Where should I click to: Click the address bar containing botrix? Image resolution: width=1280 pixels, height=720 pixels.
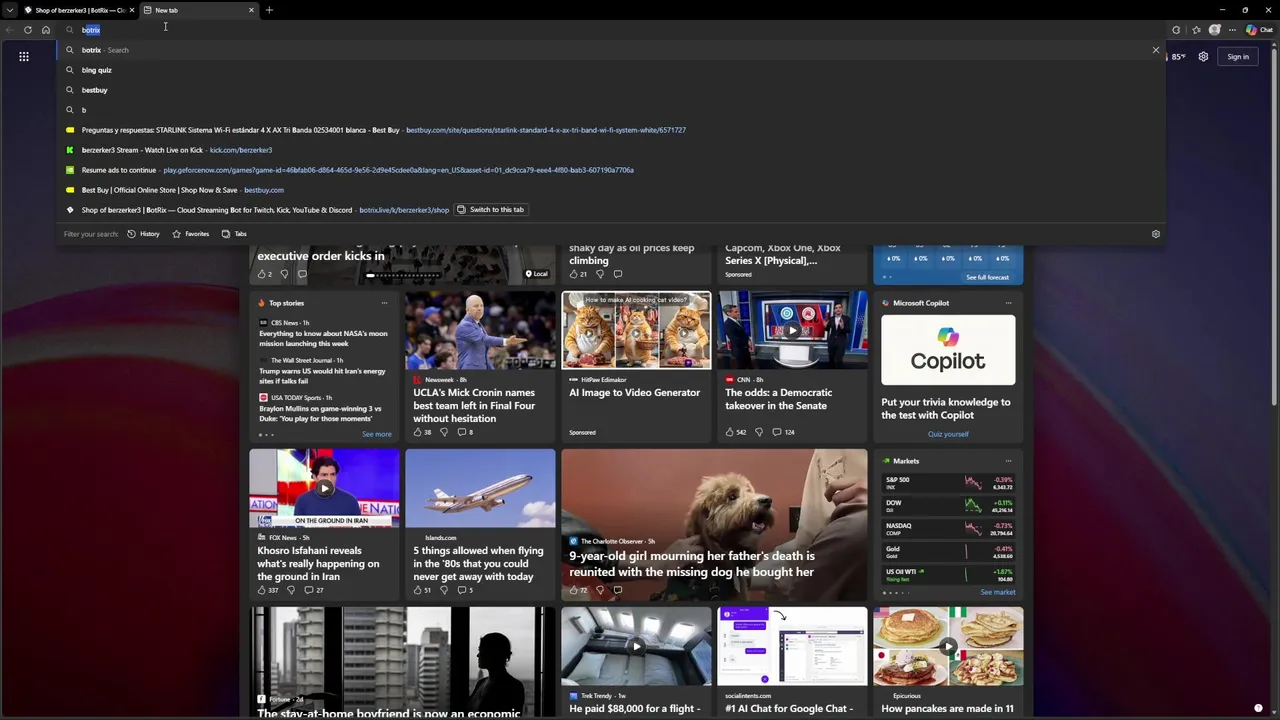click(x=610, y=30)
